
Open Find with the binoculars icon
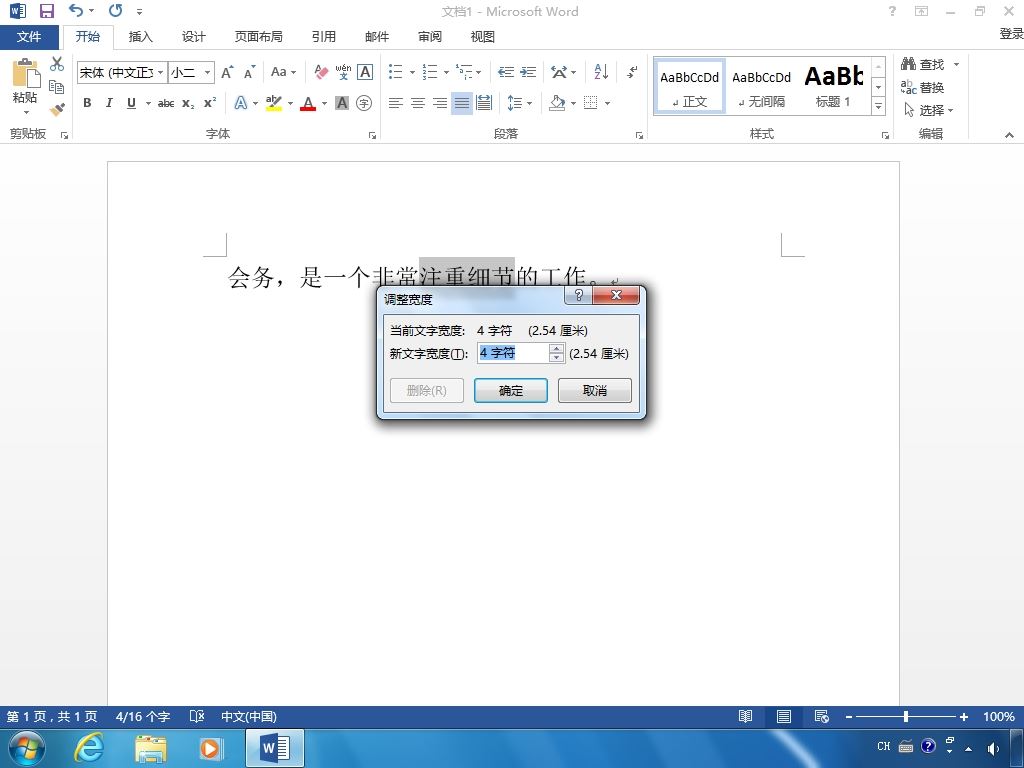pos(908,63)
